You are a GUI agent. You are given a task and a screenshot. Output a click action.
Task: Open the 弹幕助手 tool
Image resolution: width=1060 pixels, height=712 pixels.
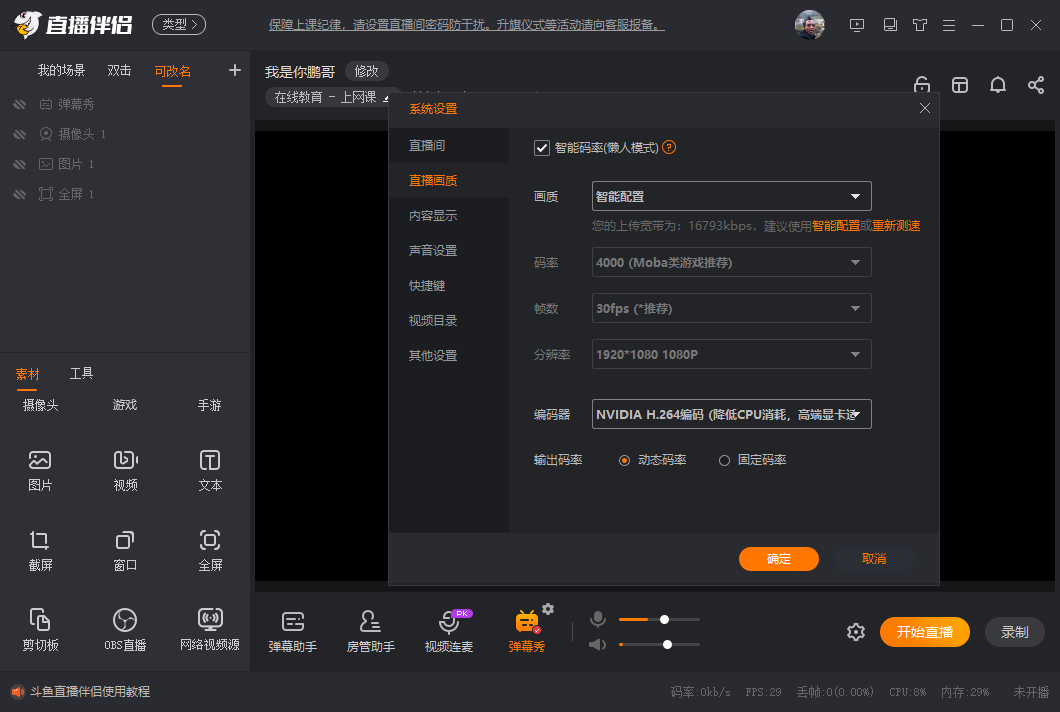tap(293, 632)
